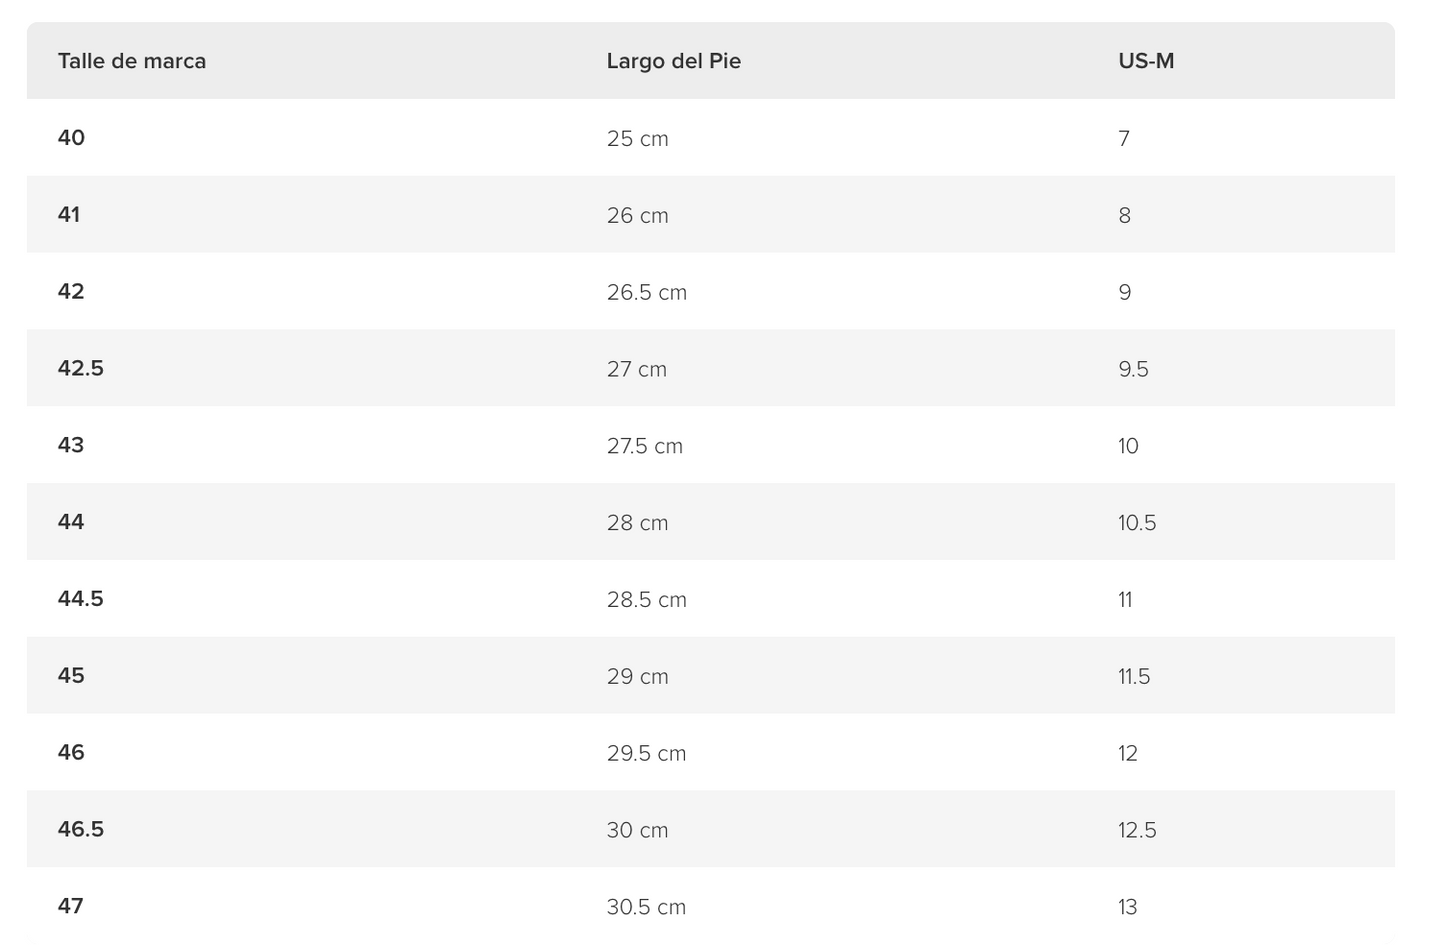Viewport: 1445px width, 945px height.
Task: Click the 30.5 cm foot length value
Action: pyautogui.click(x=646, y=907)
